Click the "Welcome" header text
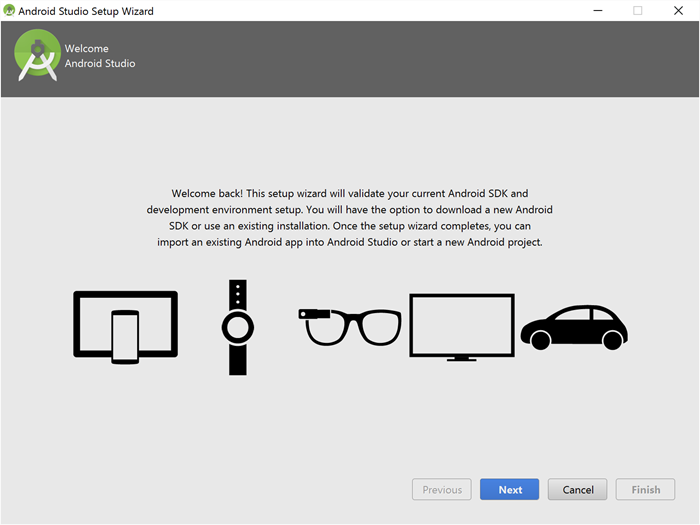Image resolution: width=700 pixels, height=525 pixels. pyautogui.click(x=87, y=48)
